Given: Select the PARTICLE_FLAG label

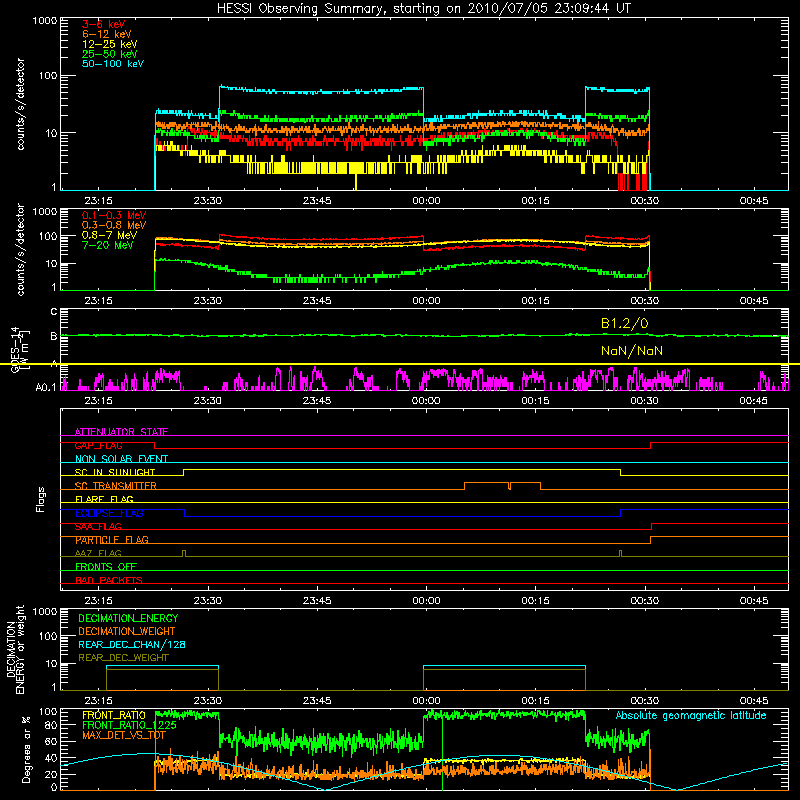Looking at the screenshot, I should 112,540.
